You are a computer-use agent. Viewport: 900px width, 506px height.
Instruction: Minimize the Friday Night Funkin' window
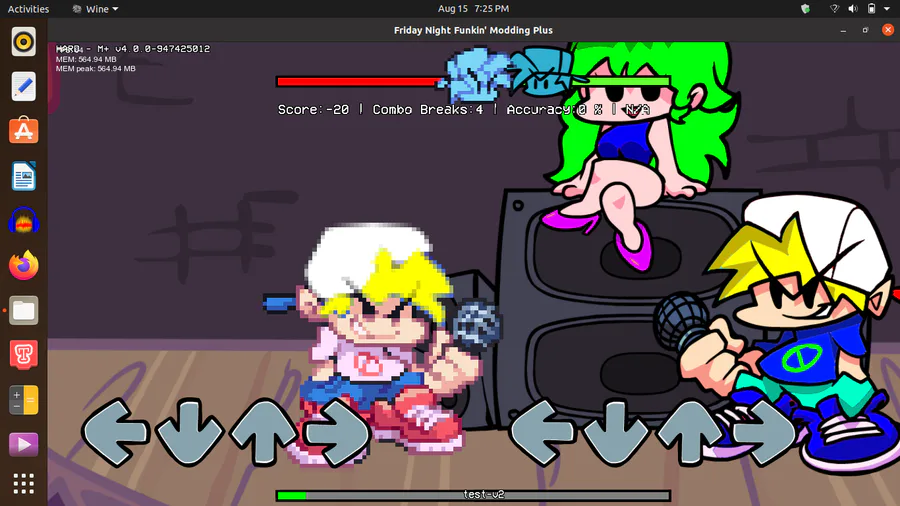[843, 30]
